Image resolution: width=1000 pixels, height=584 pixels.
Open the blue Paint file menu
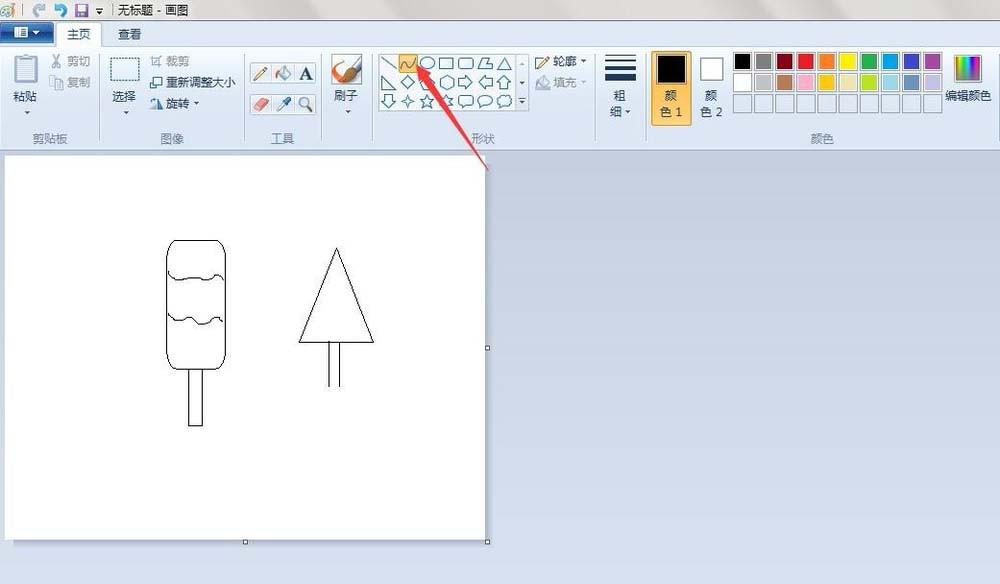coord(27,33)
